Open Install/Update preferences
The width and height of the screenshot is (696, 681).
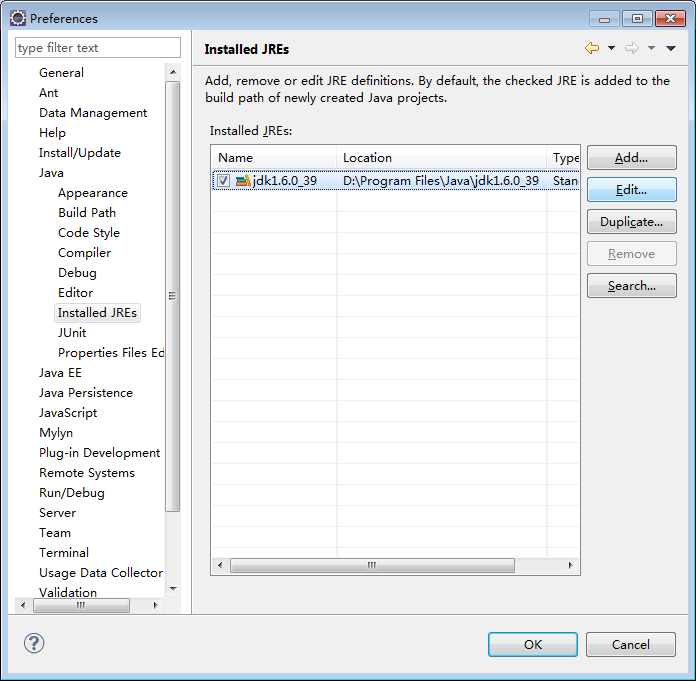pyautogui.click(x=80, y=153)
